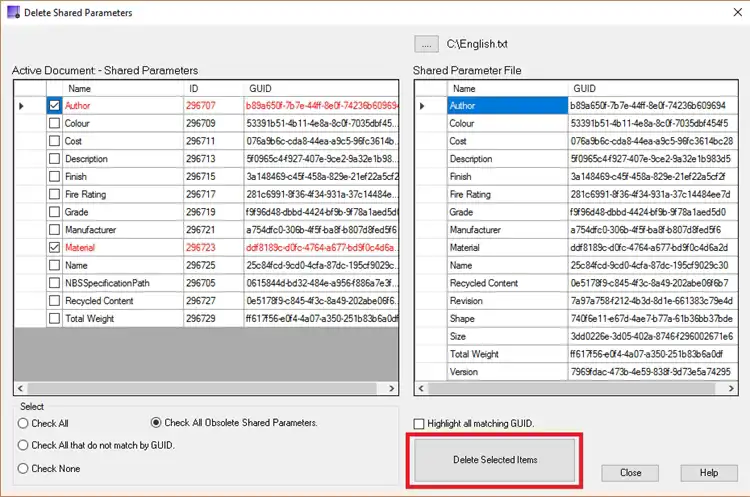Enable Highlight all matching GUID

[419, 424]
